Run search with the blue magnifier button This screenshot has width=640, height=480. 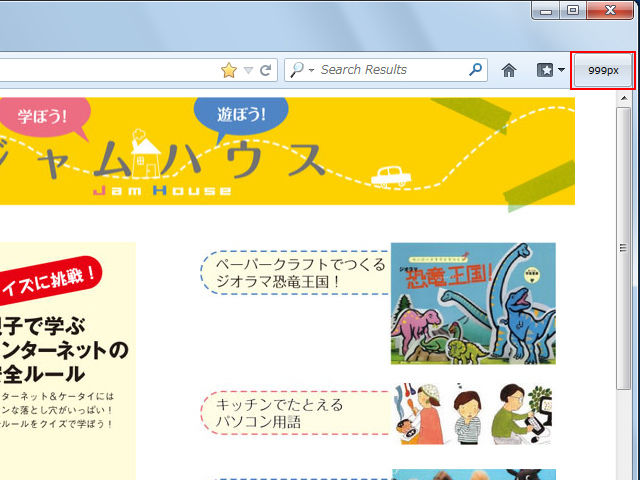coord(476,70)
